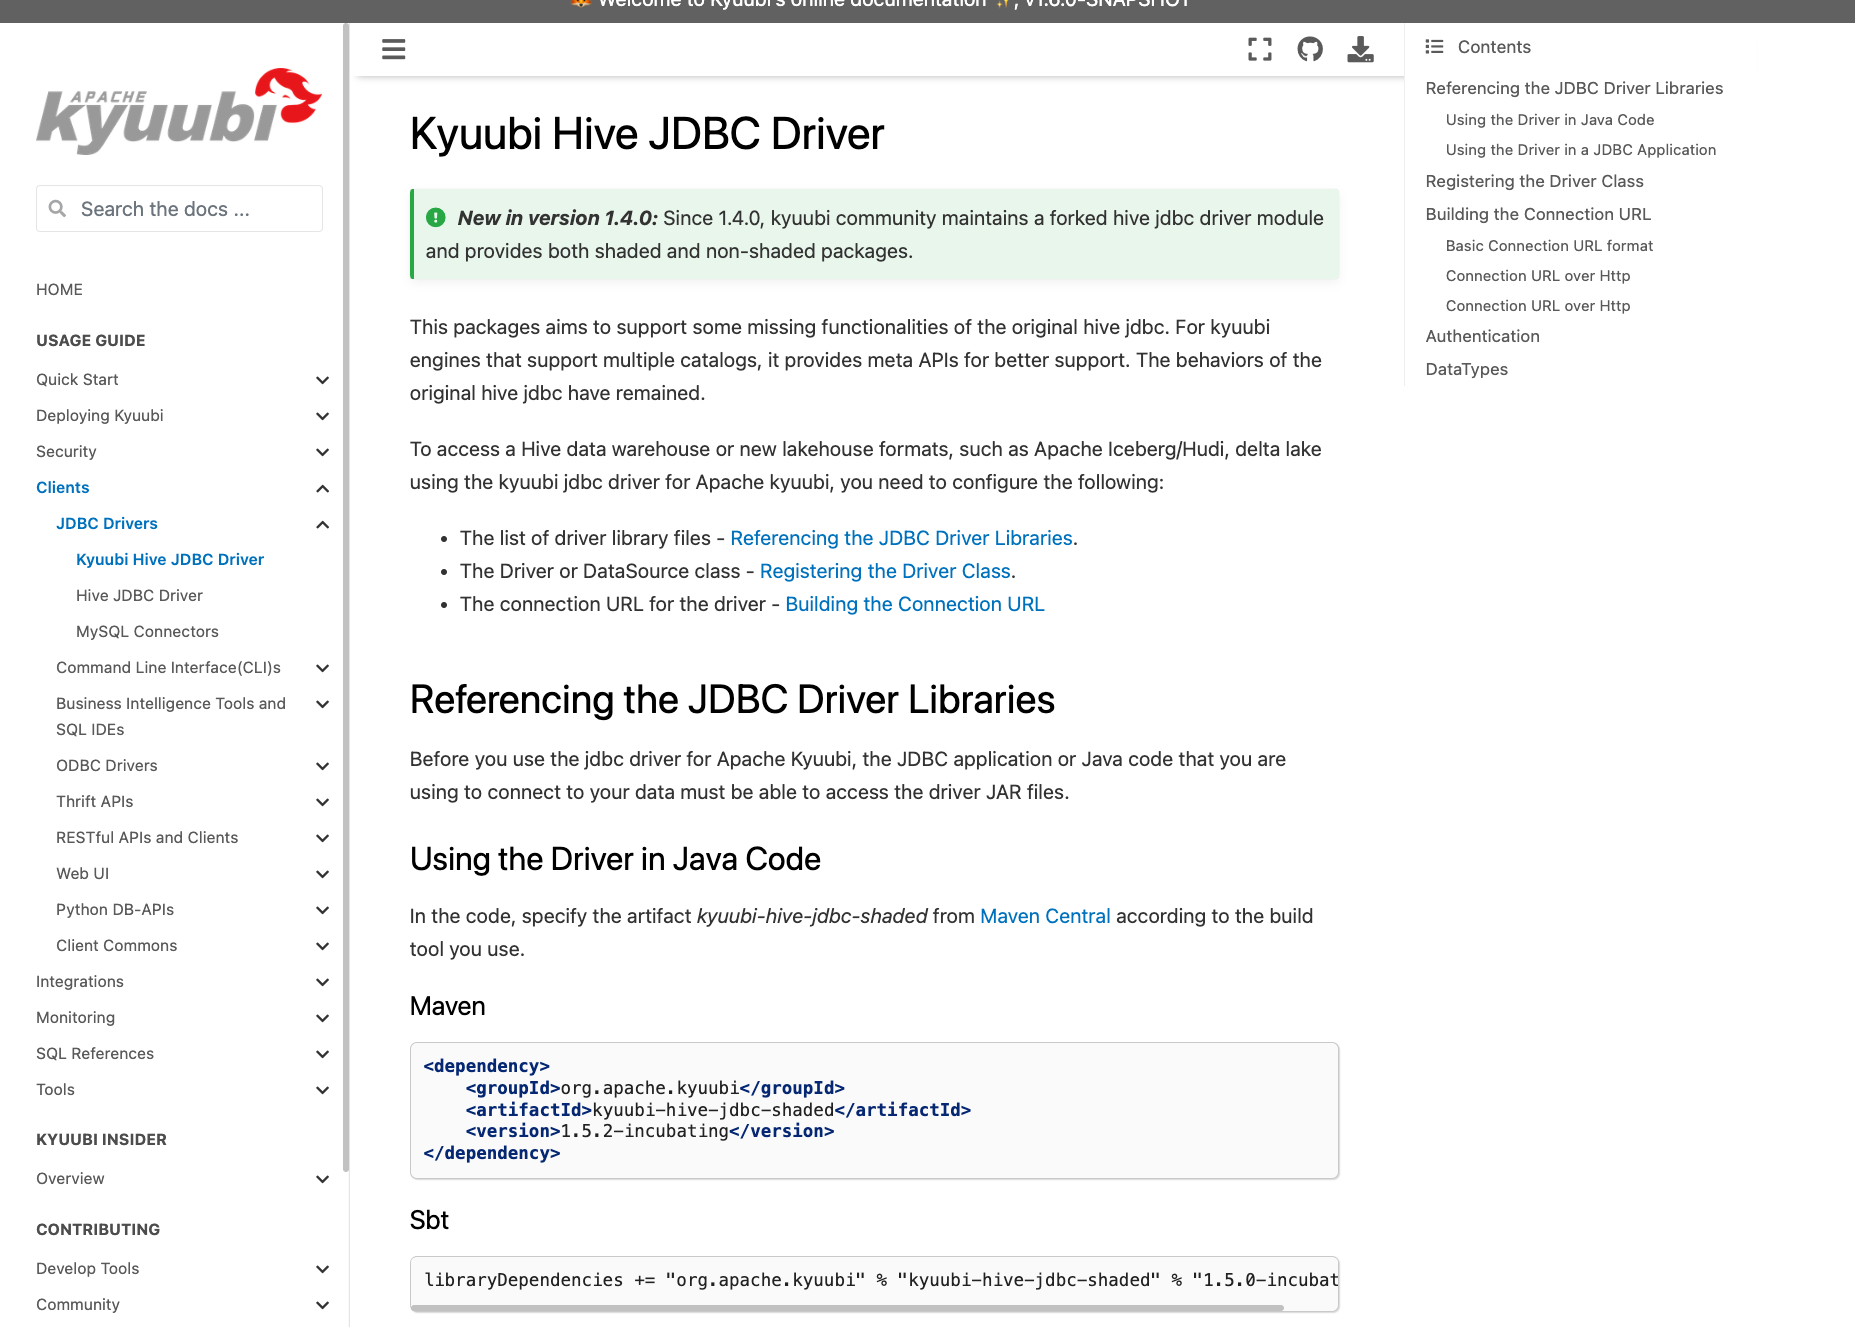Select Kyuubi Hive JDBC Driver page
This screenshot has height=1327, width=1855.
point(170,559)
